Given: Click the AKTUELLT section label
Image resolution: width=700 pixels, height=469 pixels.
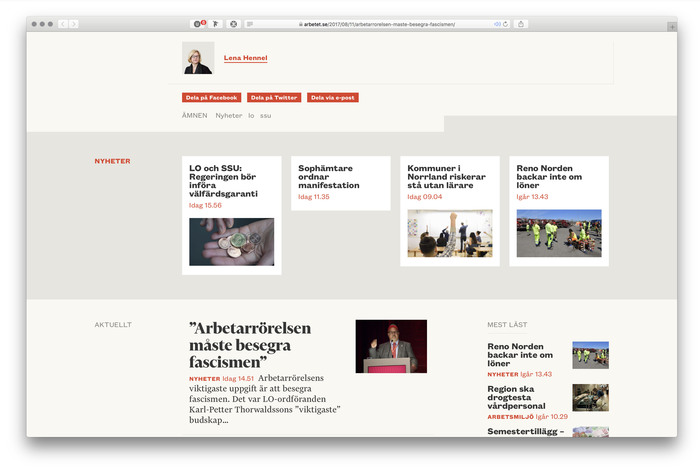Looking at the screenshot, I should (x=113, y=325).
